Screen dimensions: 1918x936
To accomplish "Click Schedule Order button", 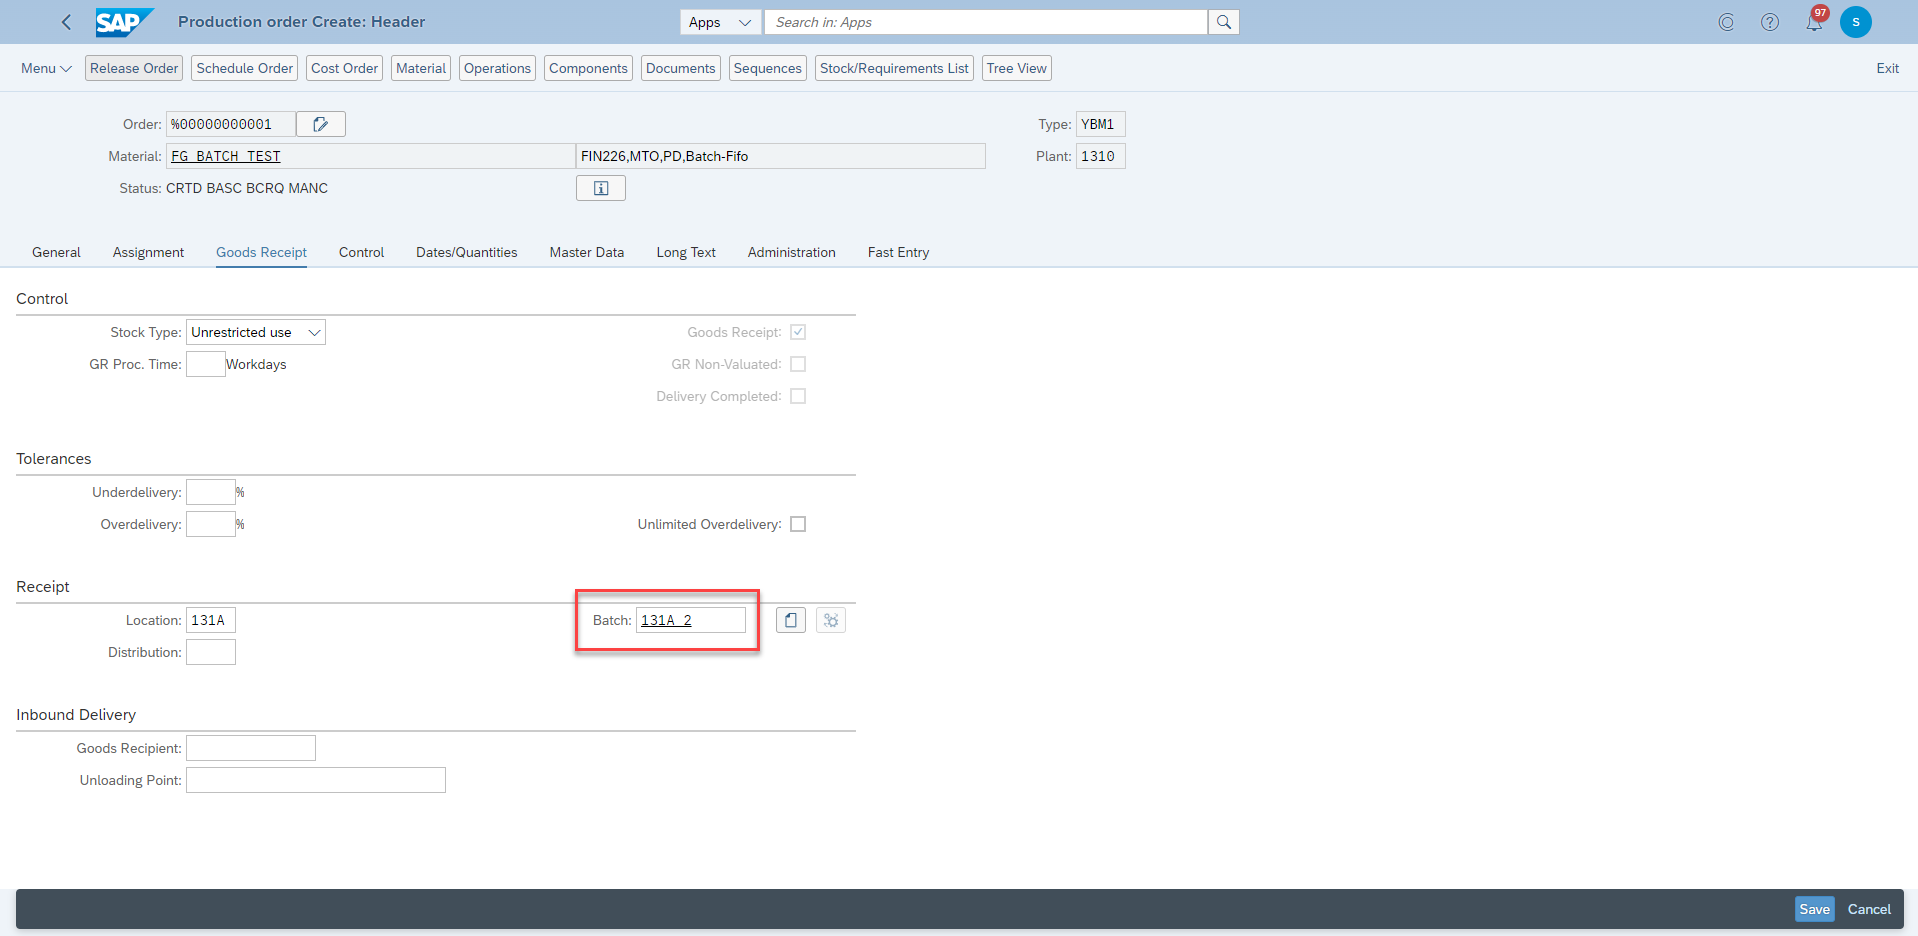I will (x=245, y=68).
